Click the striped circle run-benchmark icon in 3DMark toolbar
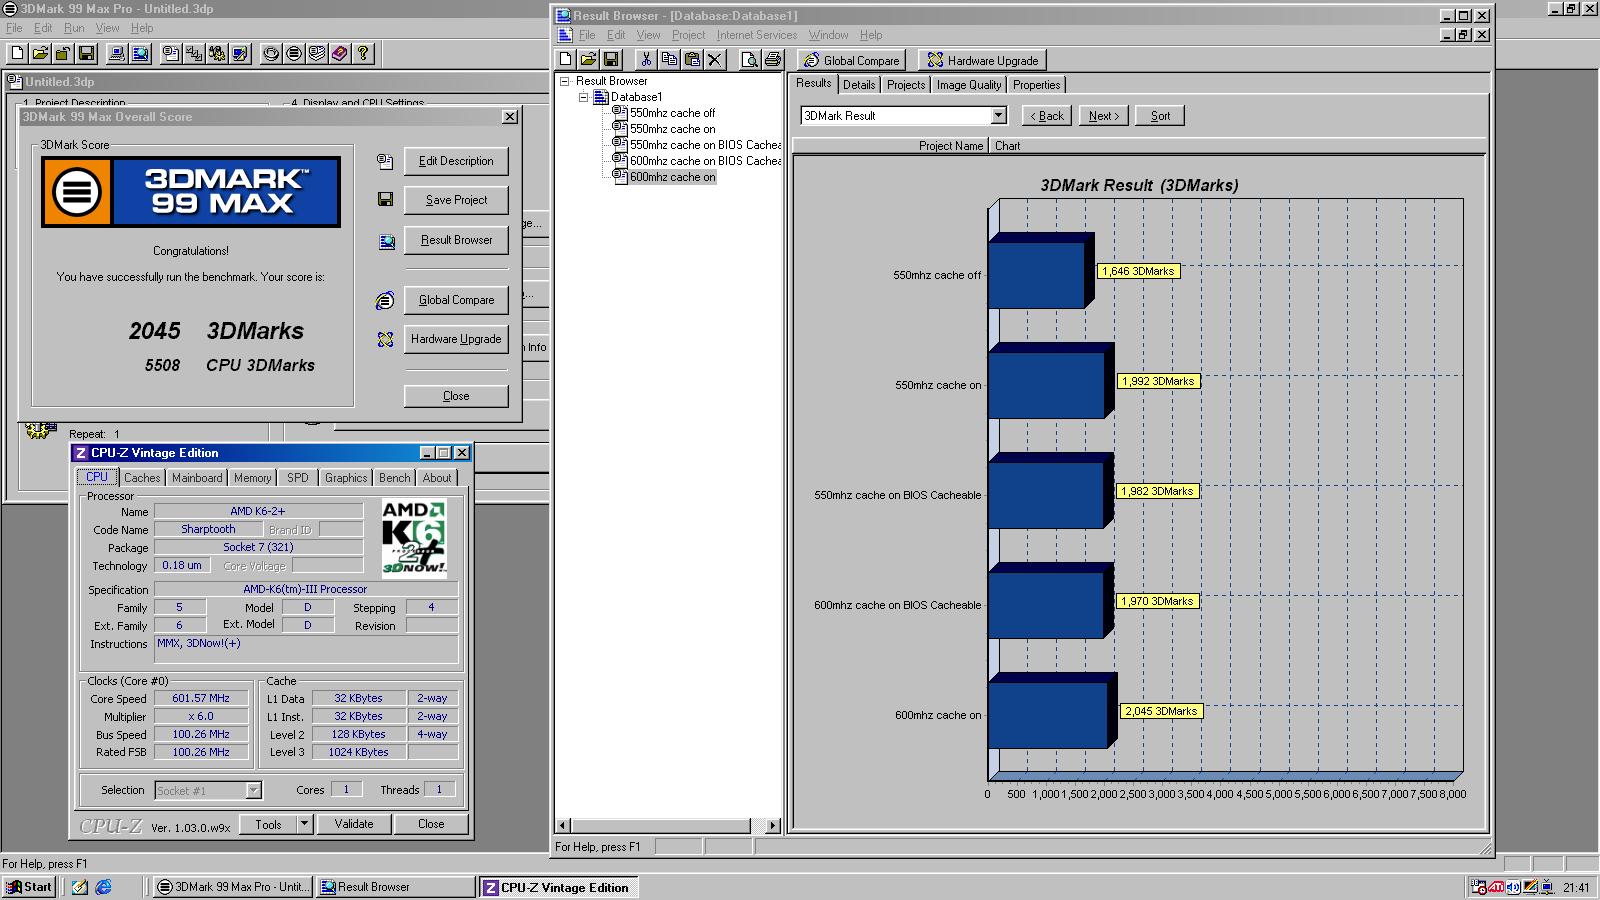This screenshot has height=900, width=1600. 294,53
